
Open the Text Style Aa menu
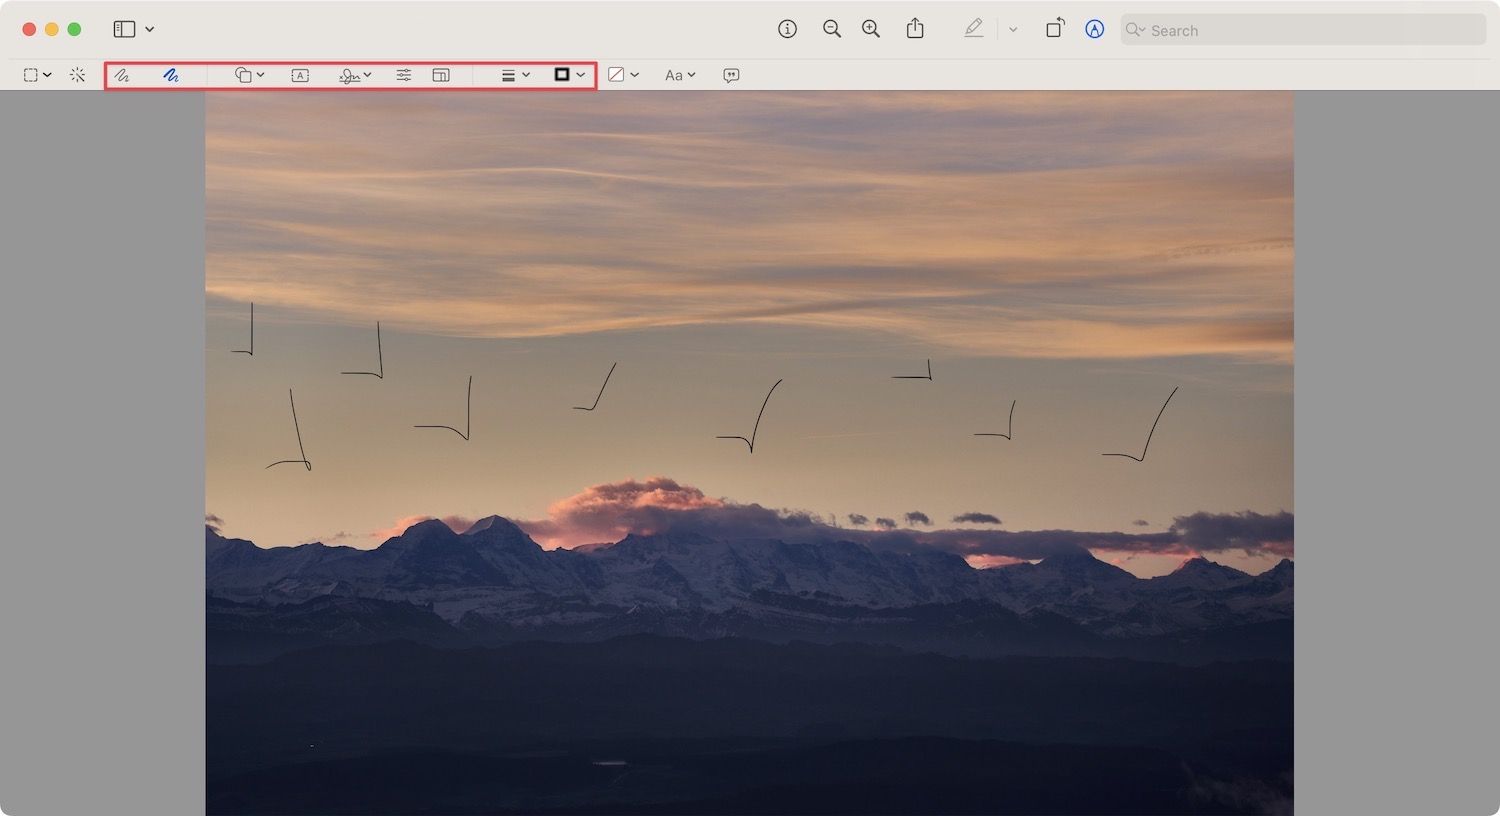click(679, 74)
